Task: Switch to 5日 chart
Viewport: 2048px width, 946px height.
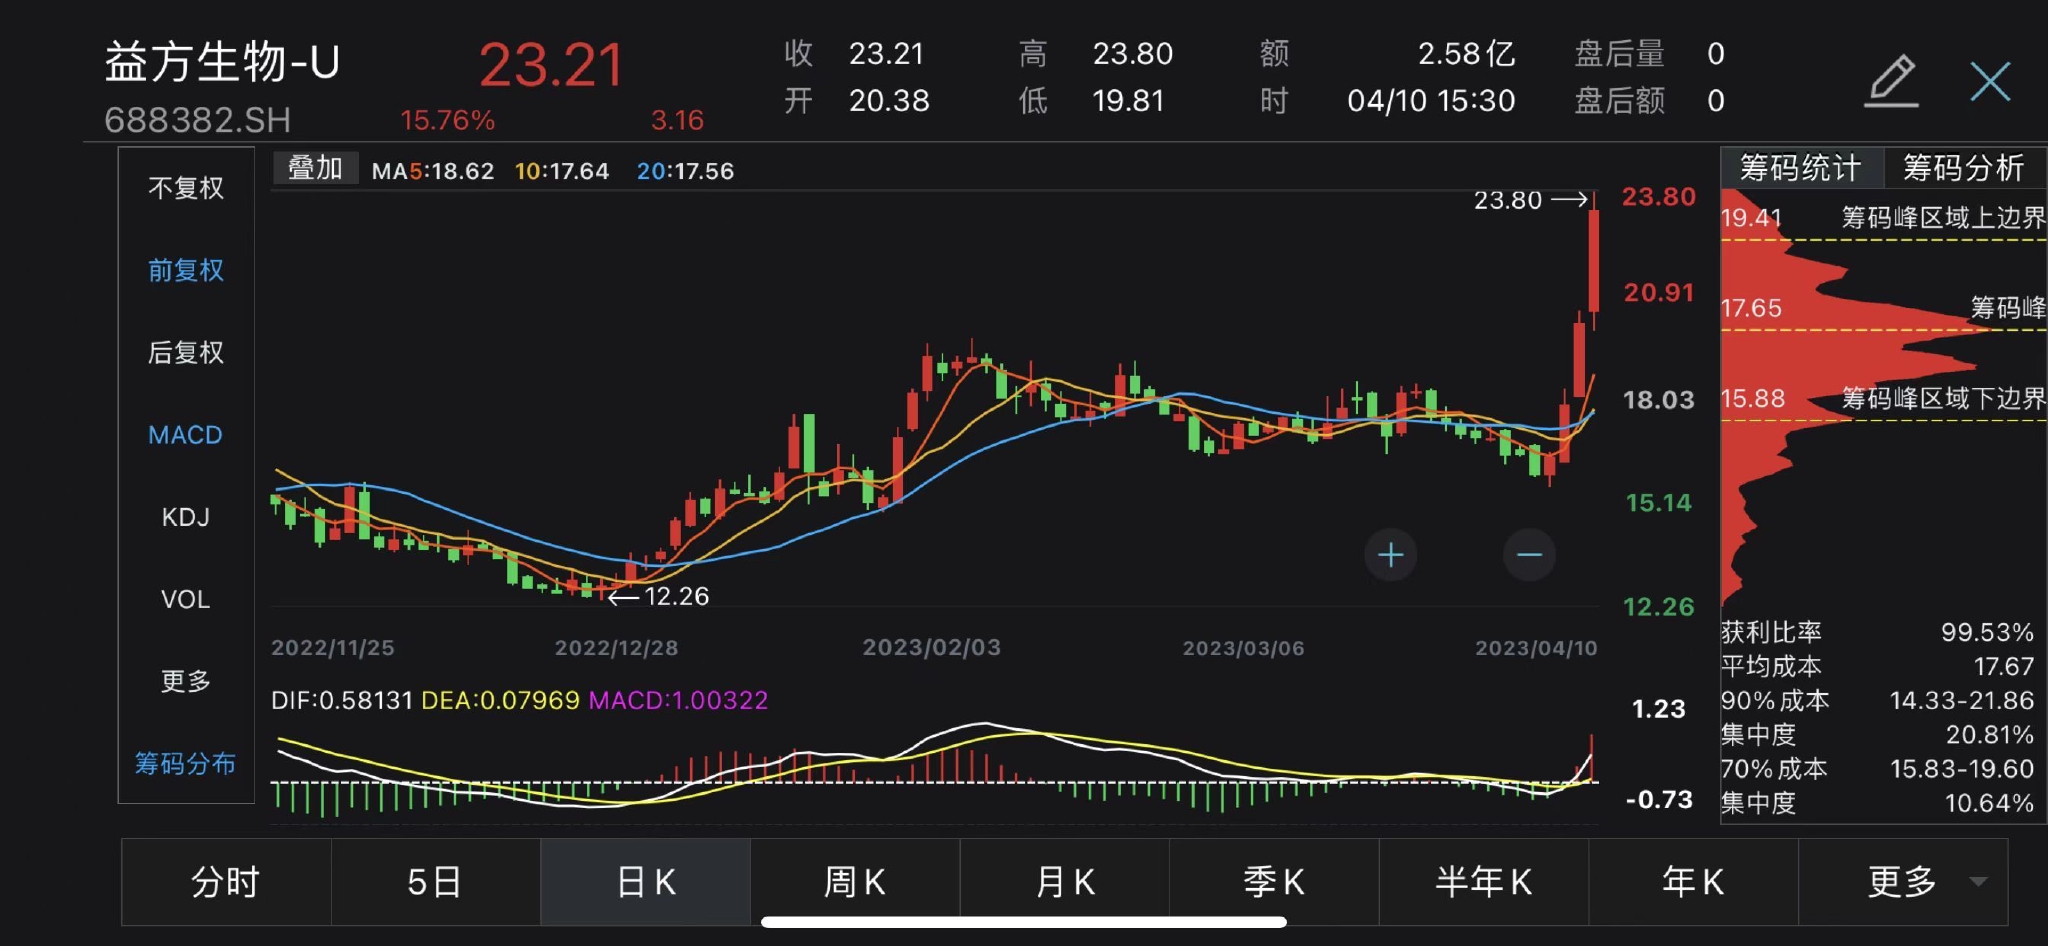Action: pos(435,882)
